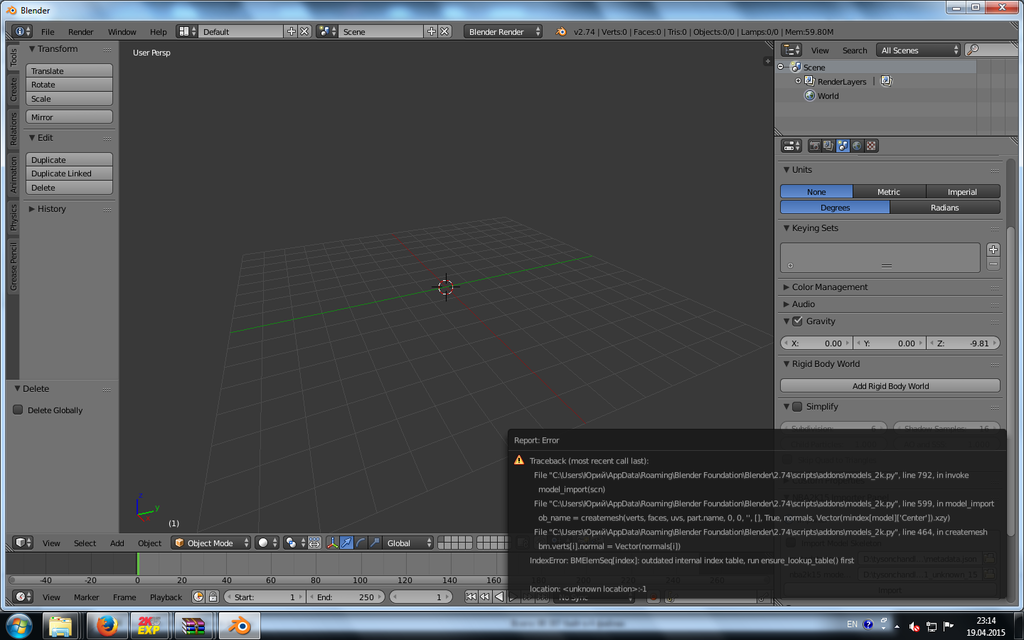Select Degrees rotation units
1024x640 pixels.
pyautogui.click(x=835, y=207)
